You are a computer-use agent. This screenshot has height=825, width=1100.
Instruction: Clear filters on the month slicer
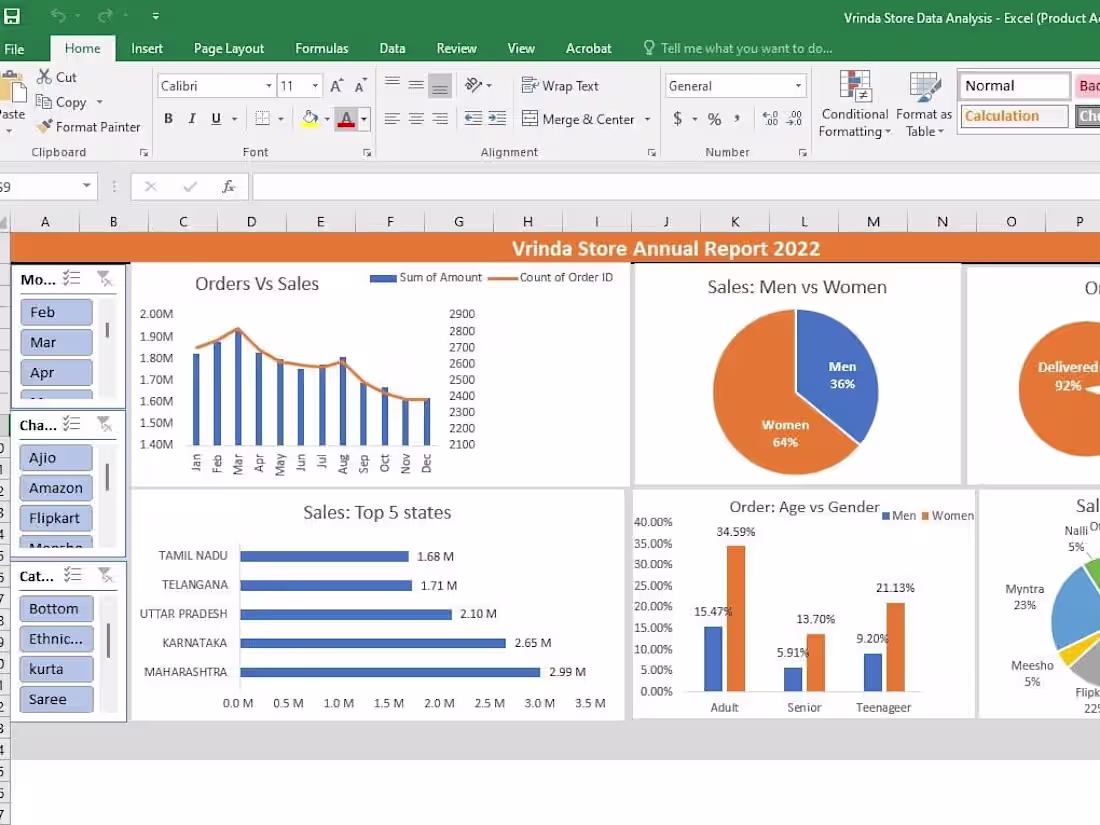(x=106, y=279)
